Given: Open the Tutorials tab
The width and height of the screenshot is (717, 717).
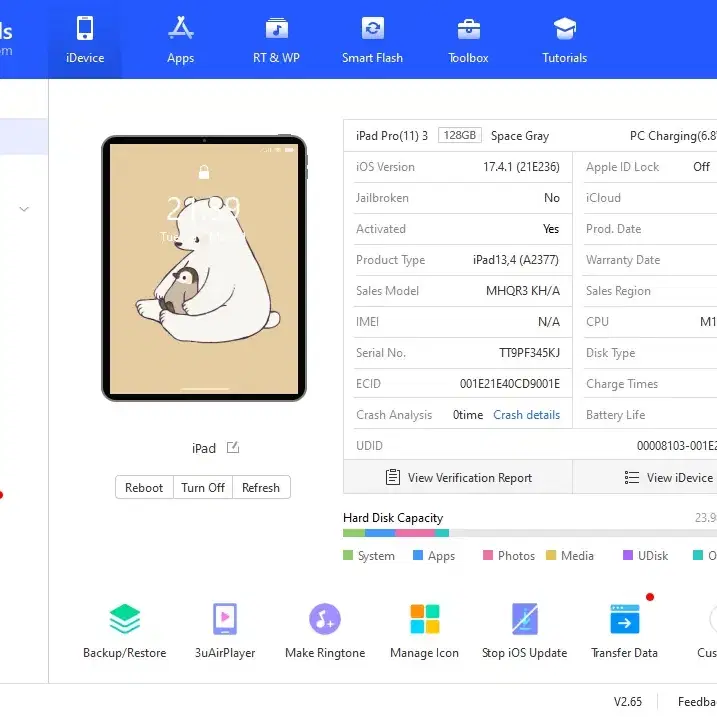Looking at the screenshot, I should tap(564, 39).
